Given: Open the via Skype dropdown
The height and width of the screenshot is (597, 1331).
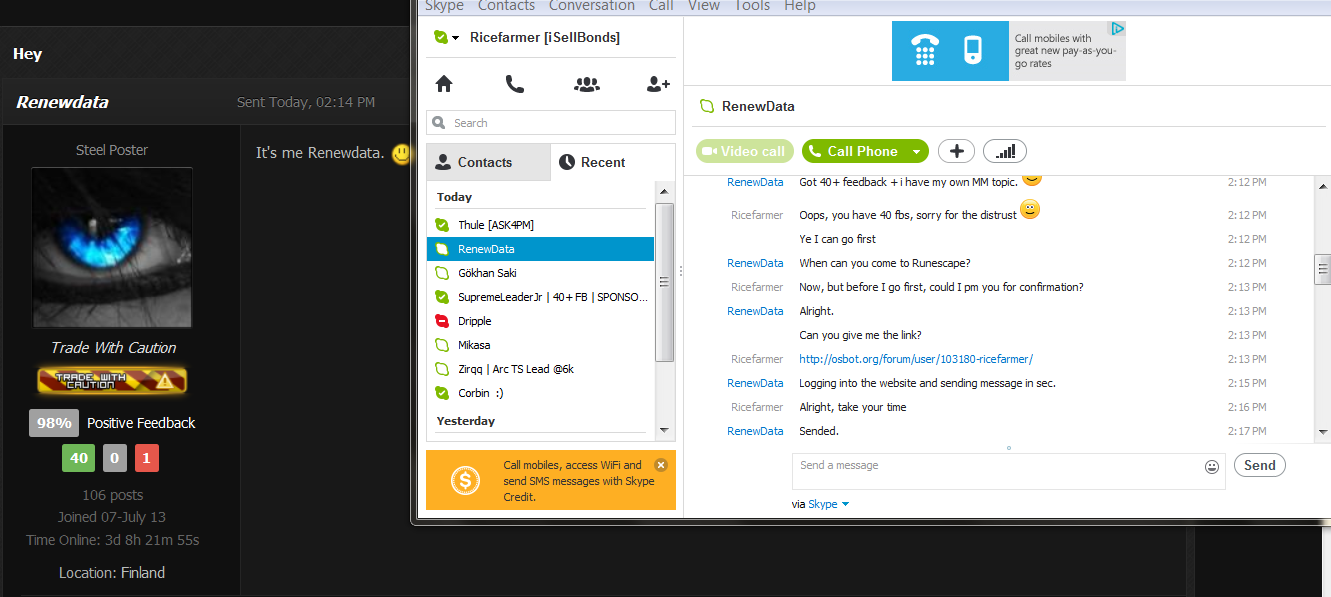Looking at the screenshot, I should pyautogui.click(x=828, y=504).
